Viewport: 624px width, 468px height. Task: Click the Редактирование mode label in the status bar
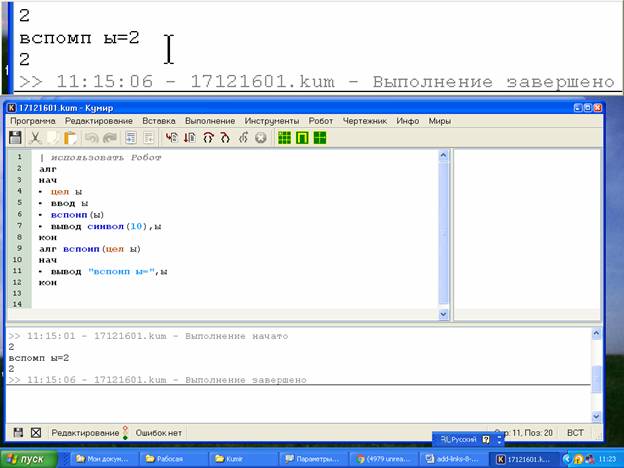point(85,433)
